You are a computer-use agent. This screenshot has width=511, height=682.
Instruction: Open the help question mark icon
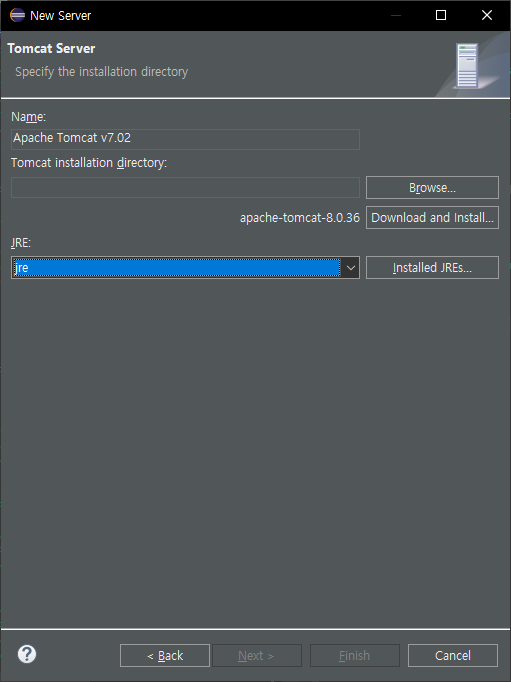click(27, 655)
